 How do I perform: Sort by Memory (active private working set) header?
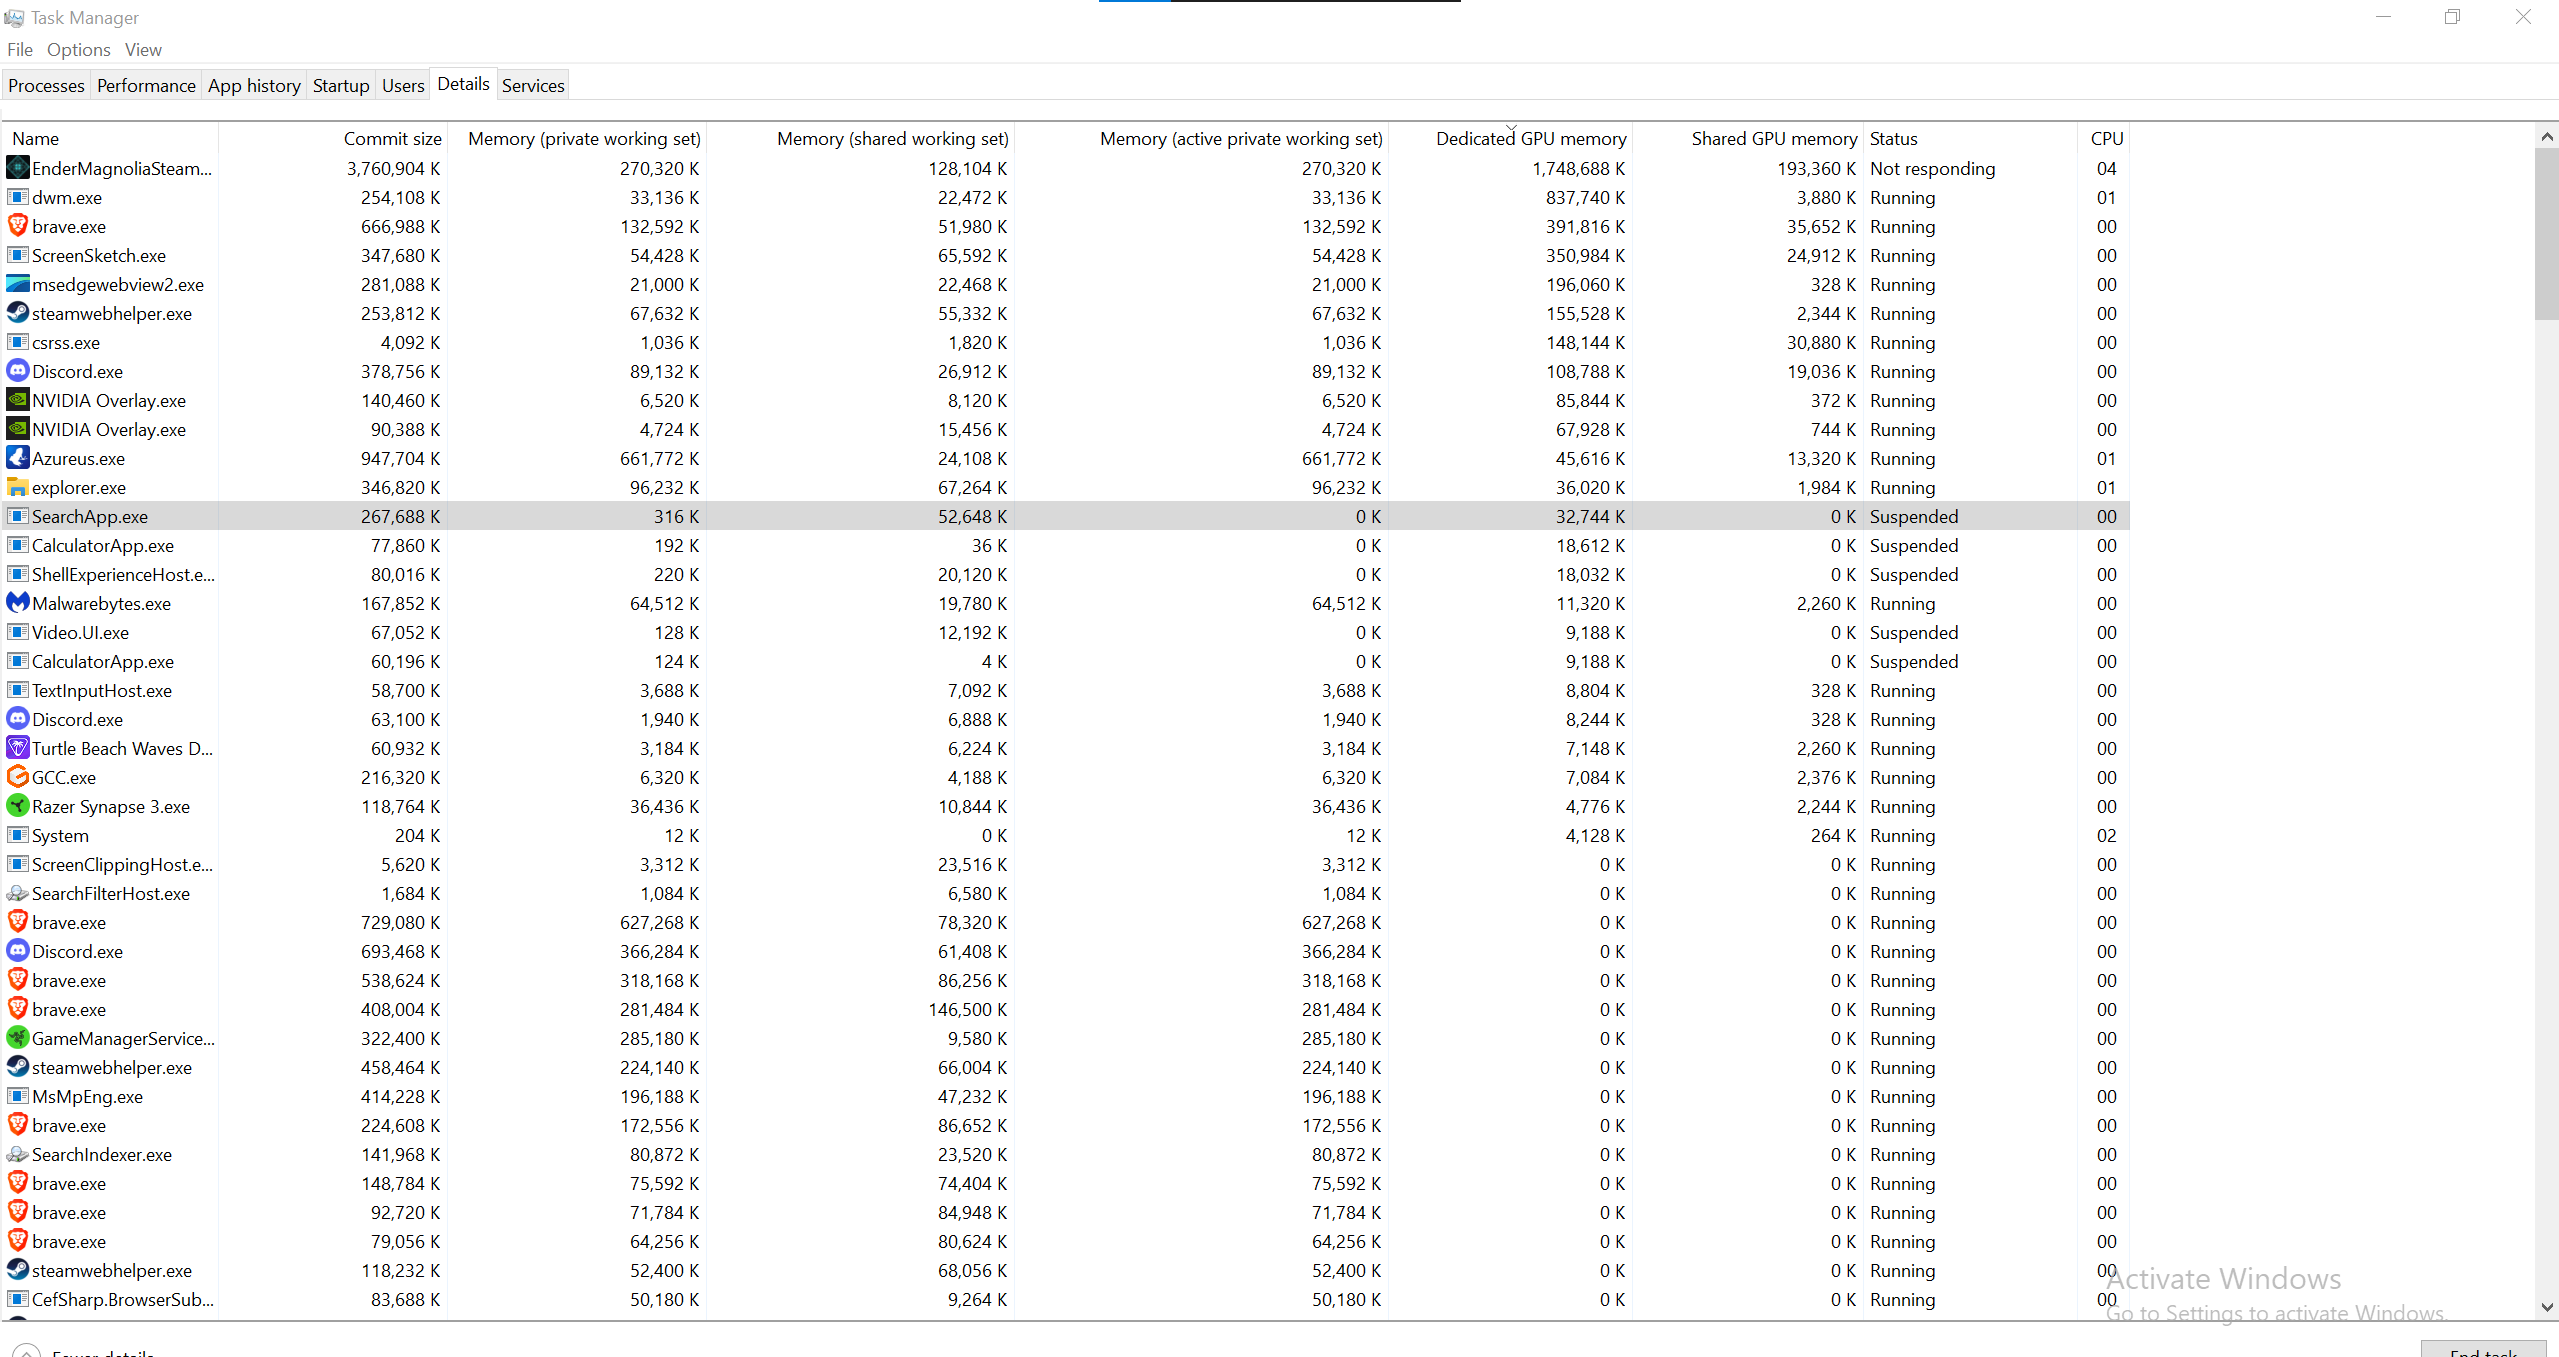pyautogui.click(x=1201, y=139)
